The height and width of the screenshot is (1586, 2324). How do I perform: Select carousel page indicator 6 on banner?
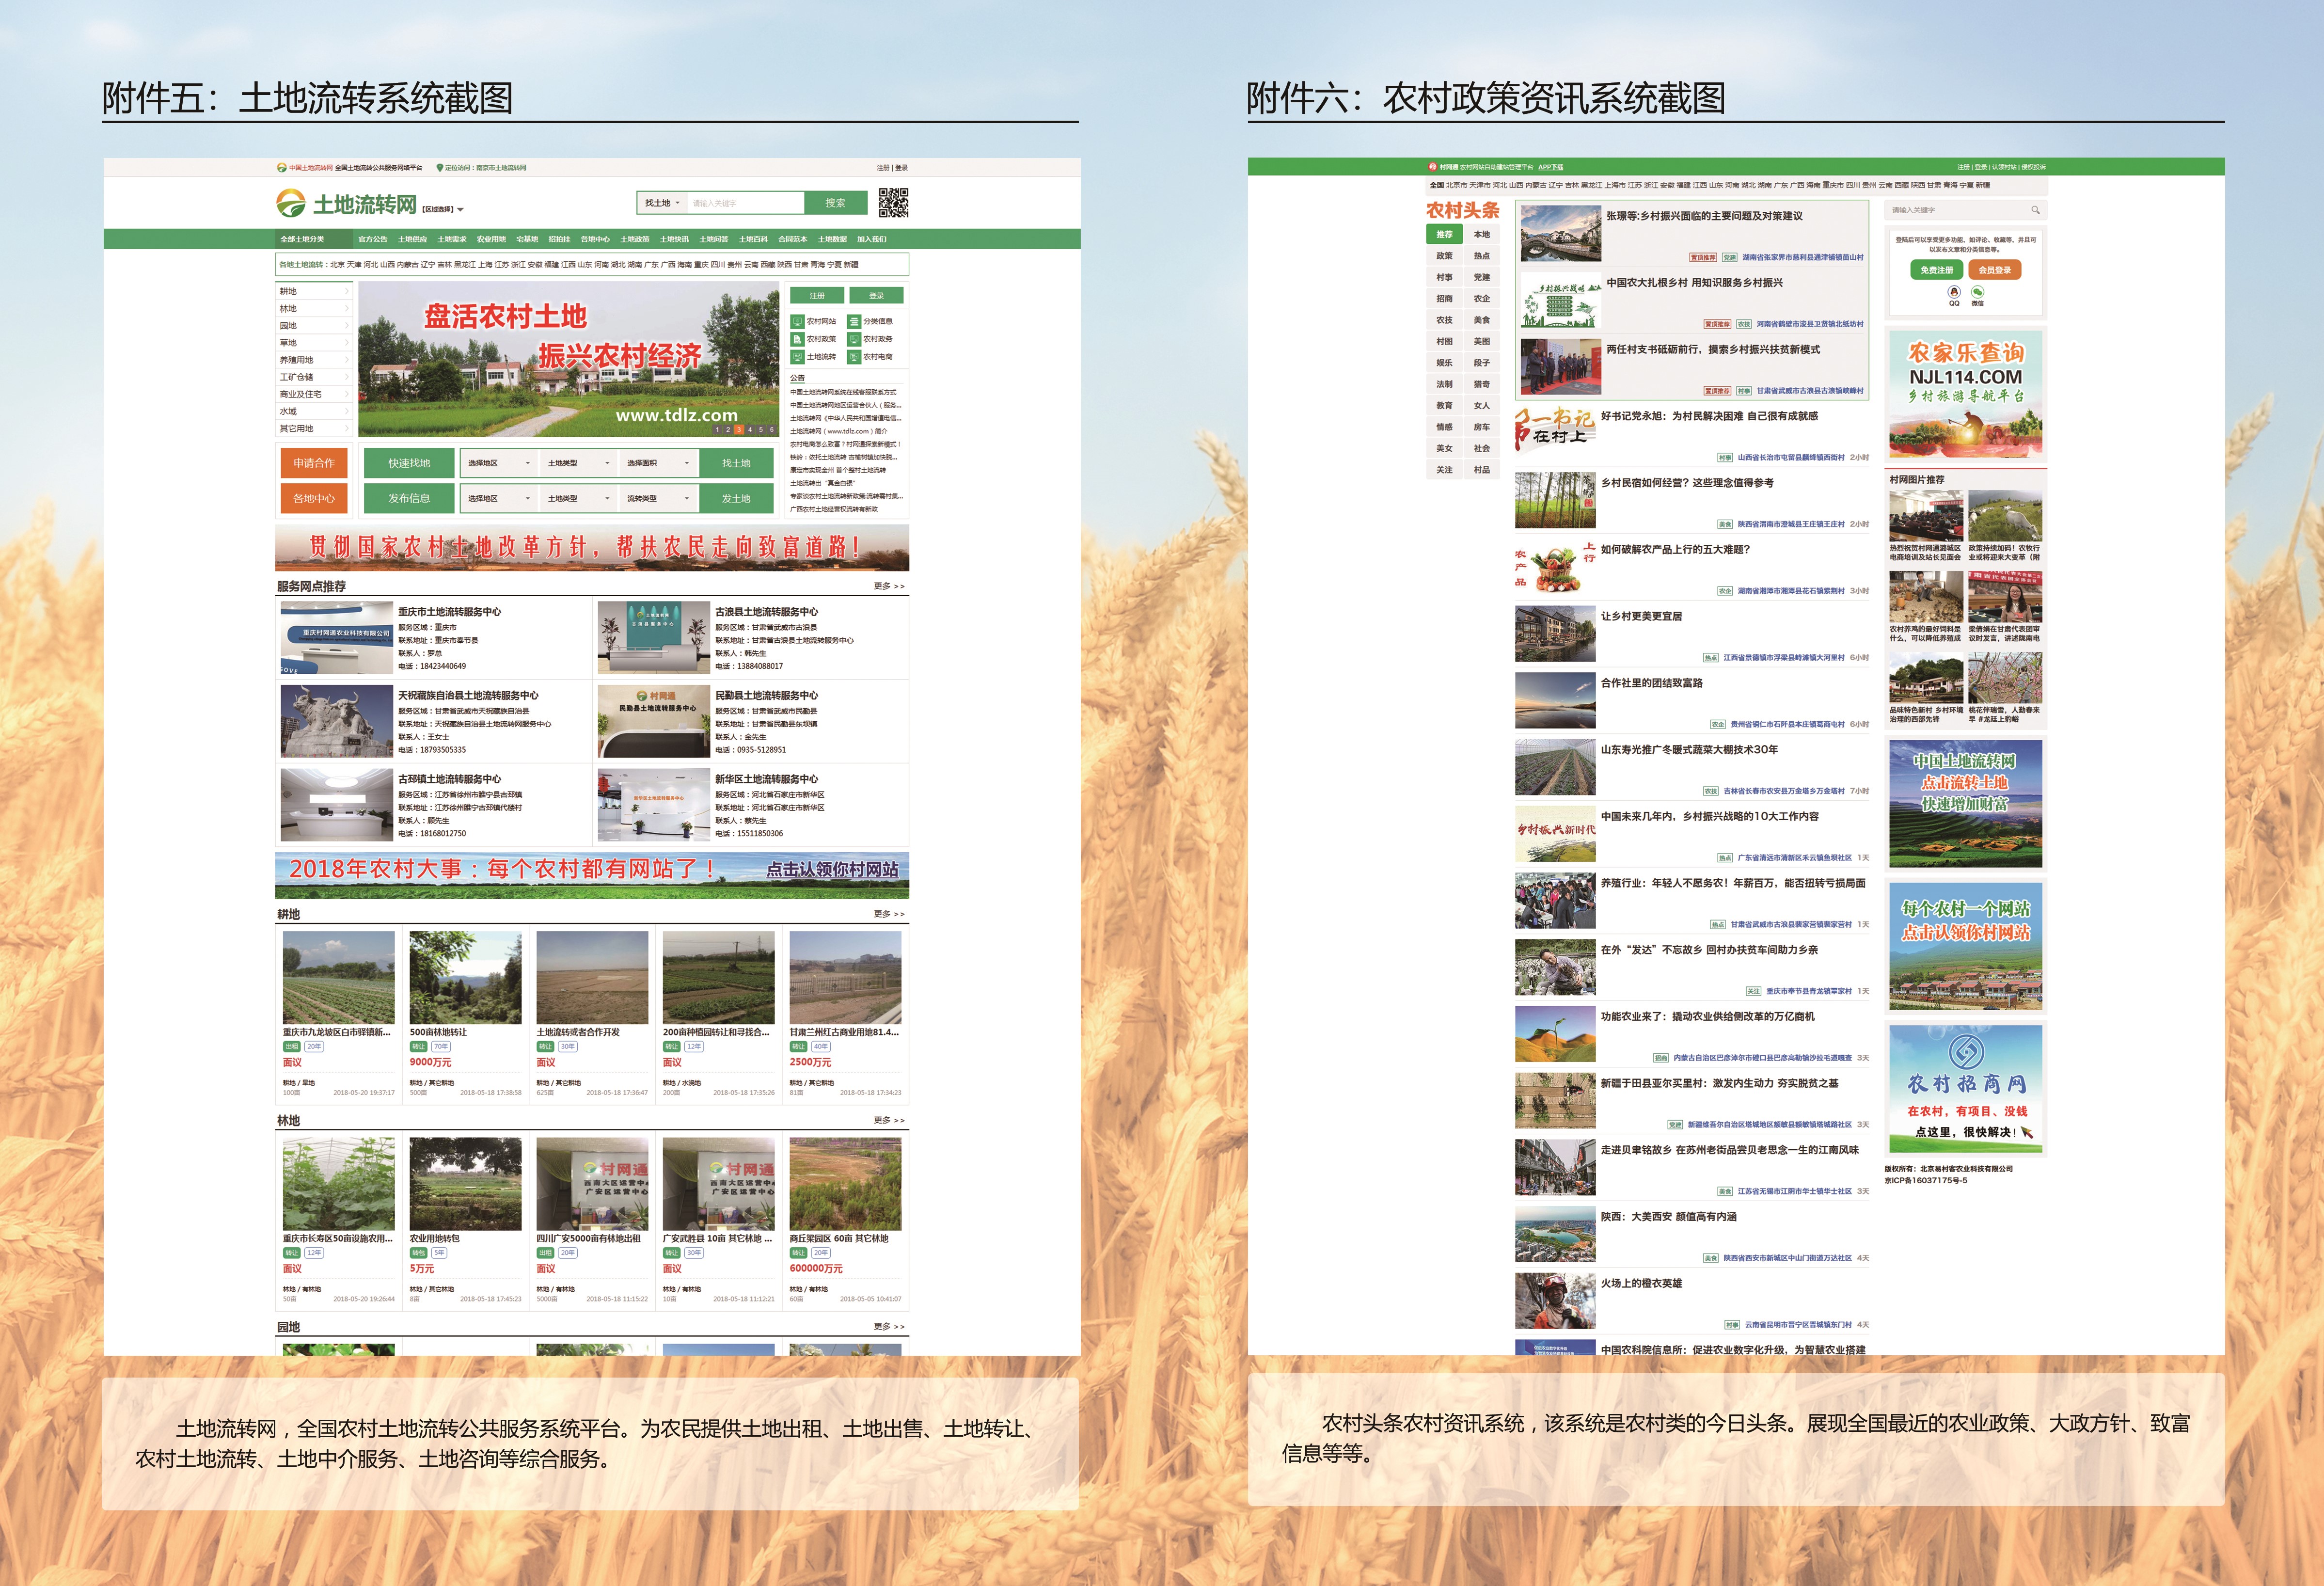772,430
